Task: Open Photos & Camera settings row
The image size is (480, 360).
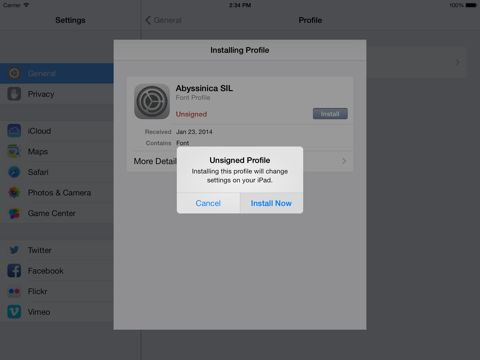Action: [x=57, y=193]
